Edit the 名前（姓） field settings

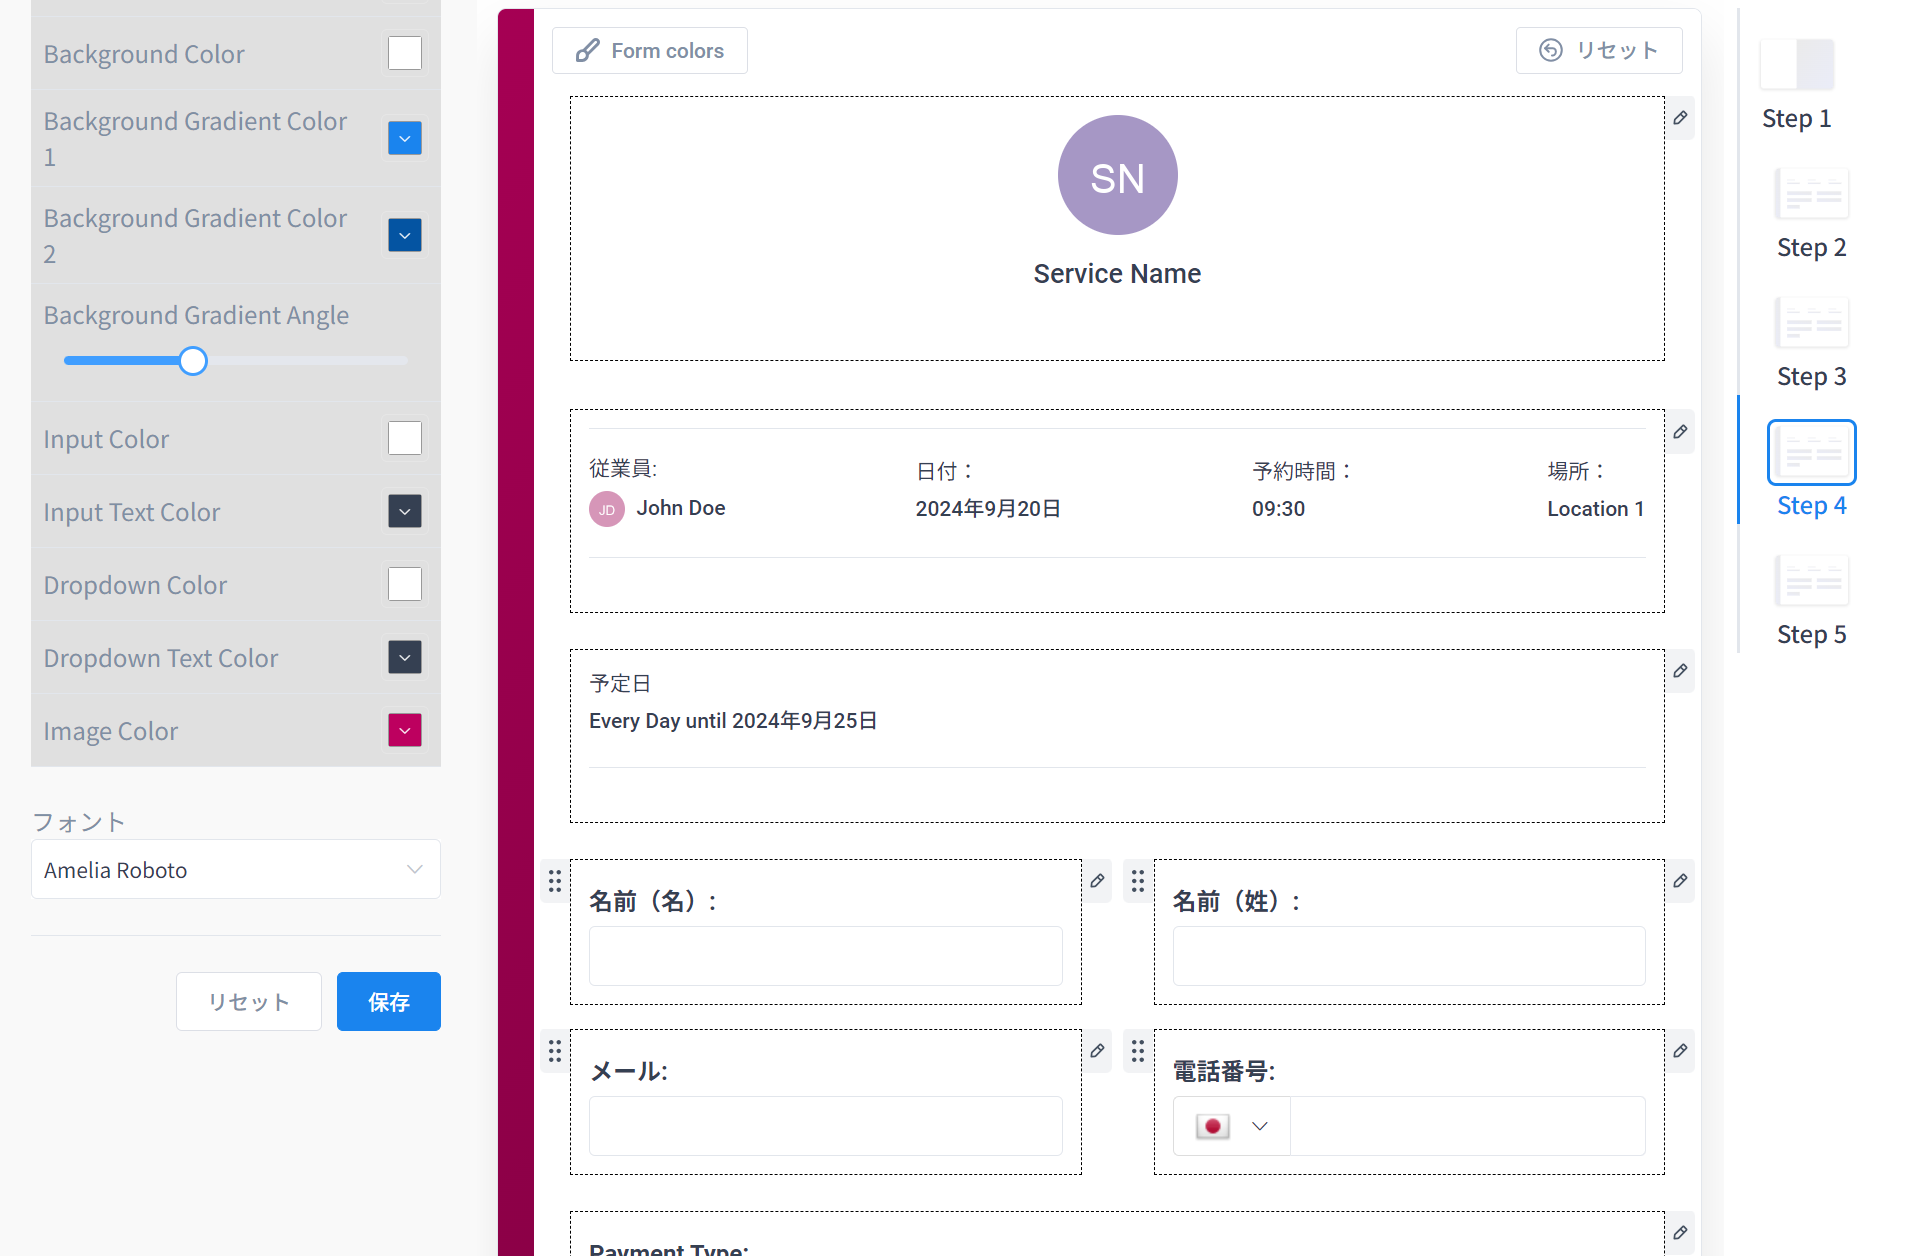click(x=1680, y=881)
